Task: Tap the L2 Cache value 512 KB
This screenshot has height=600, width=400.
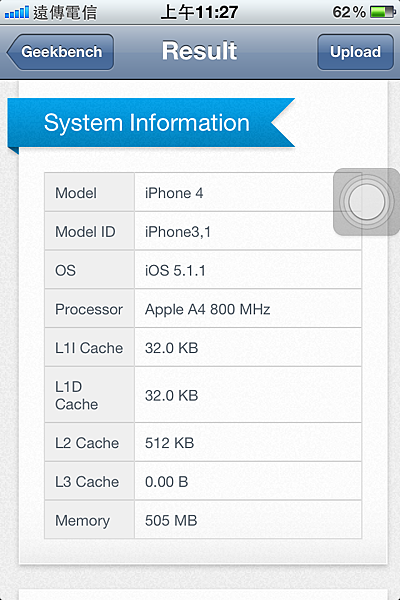Action: pos(170,443)
